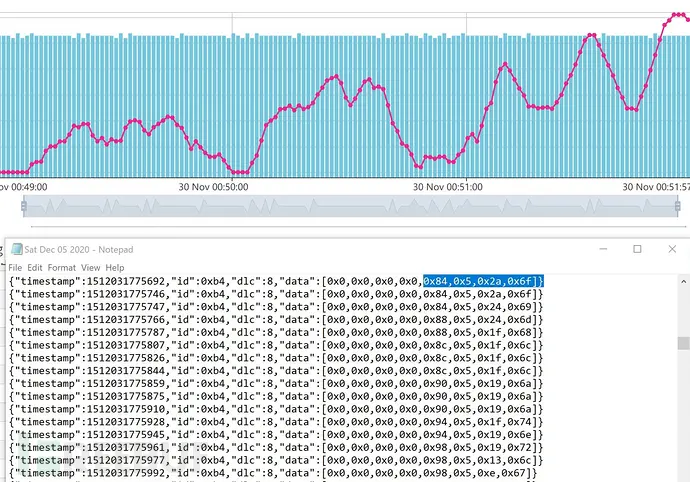Click the chart axis label 30 Nov 00:51:00
Viewport: 690px width, 482px height.
(x=448, y=187)
